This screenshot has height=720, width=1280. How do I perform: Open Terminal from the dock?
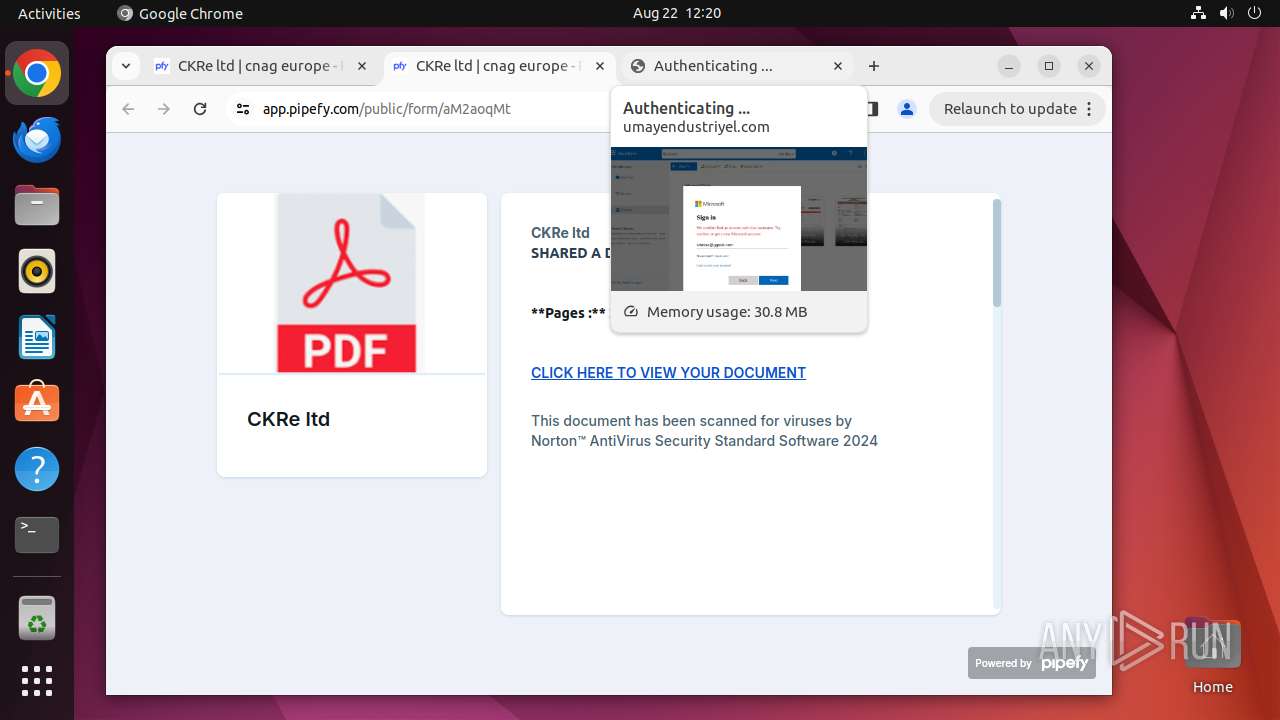click(37, 535)
